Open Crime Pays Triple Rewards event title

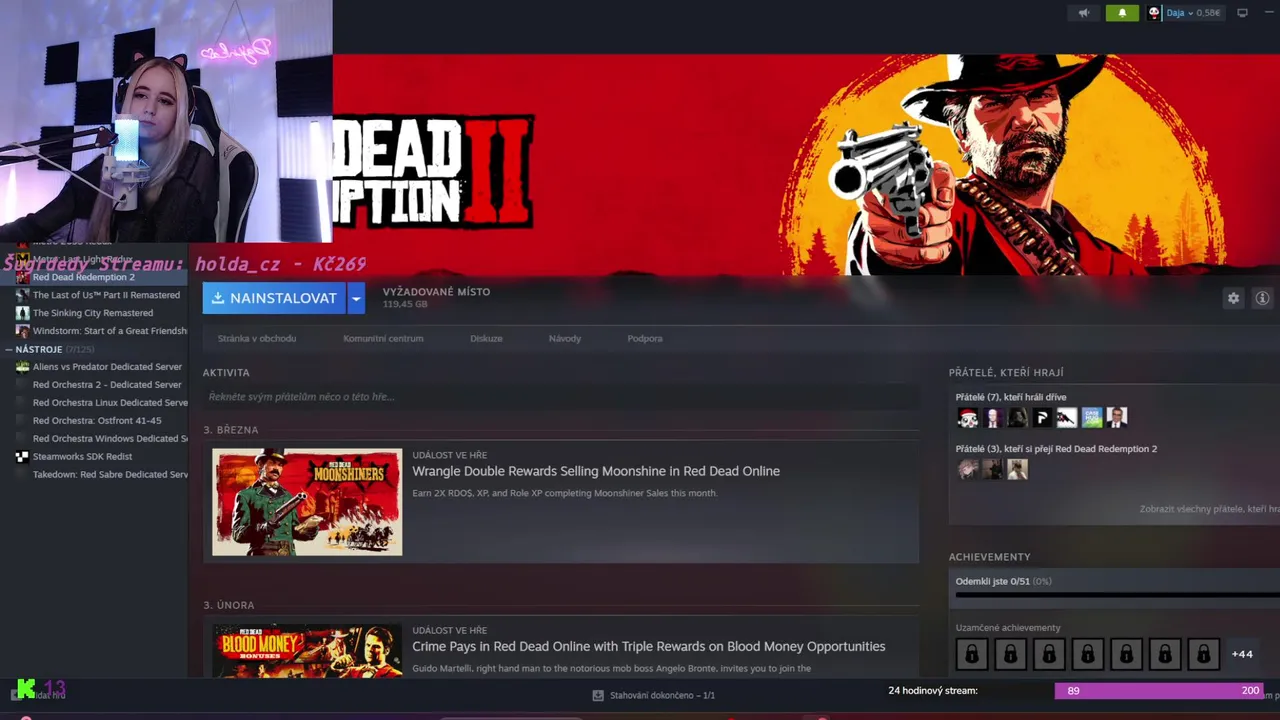pyautogui.click(x=649, y=646)
